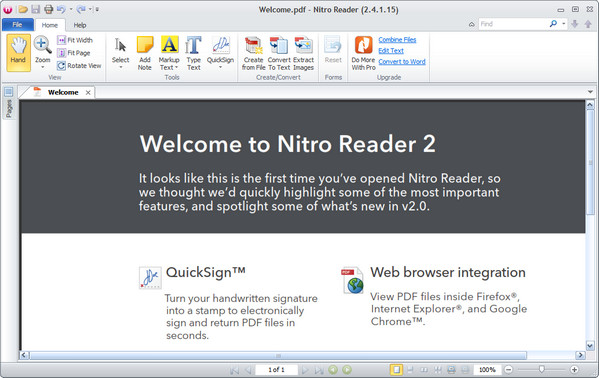Image resolution: width=599 pixels, height=378 pixels.
Task: Go to the previous page
Action: 248,370
